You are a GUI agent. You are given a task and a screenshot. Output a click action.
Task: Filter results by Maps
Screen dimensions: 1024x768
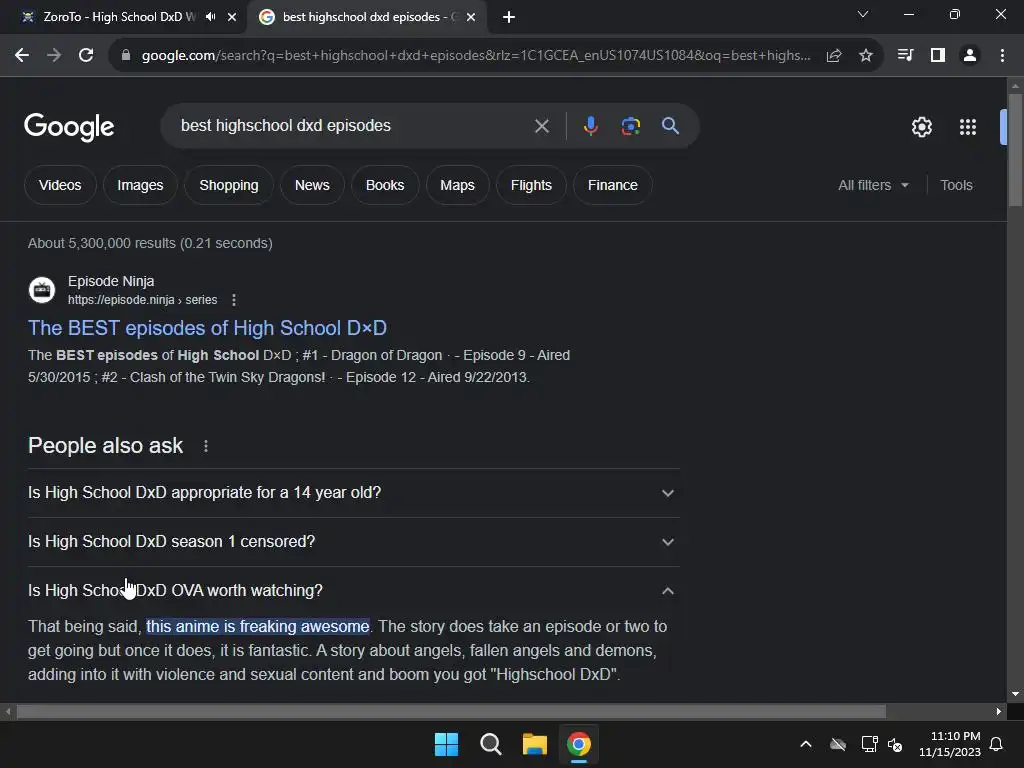[x=457, y=185]
